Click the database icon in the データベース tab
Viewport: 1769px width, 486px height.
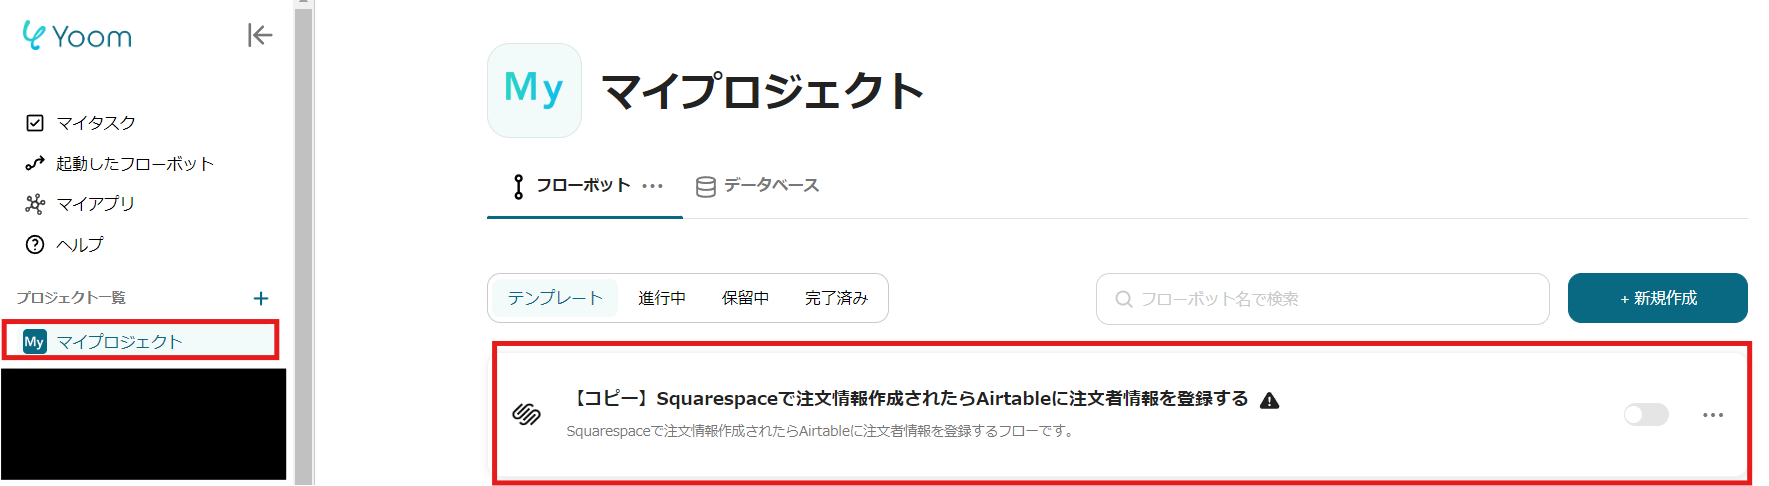[x=705, y=187]
